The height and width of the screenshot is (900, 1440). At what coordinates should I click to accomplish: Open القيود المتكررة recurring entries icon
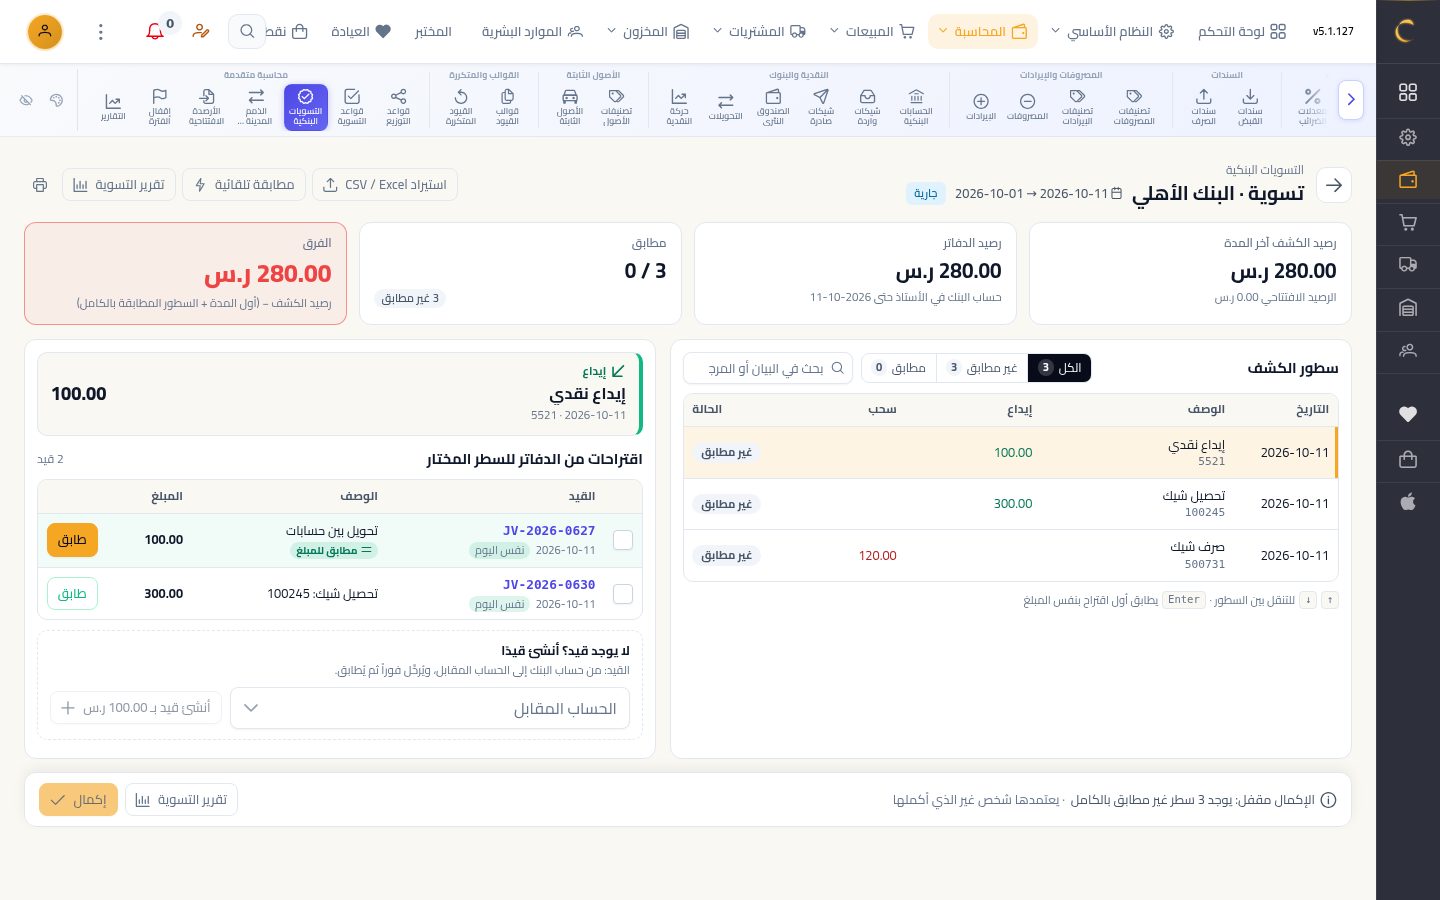click(x=461, y=107)
